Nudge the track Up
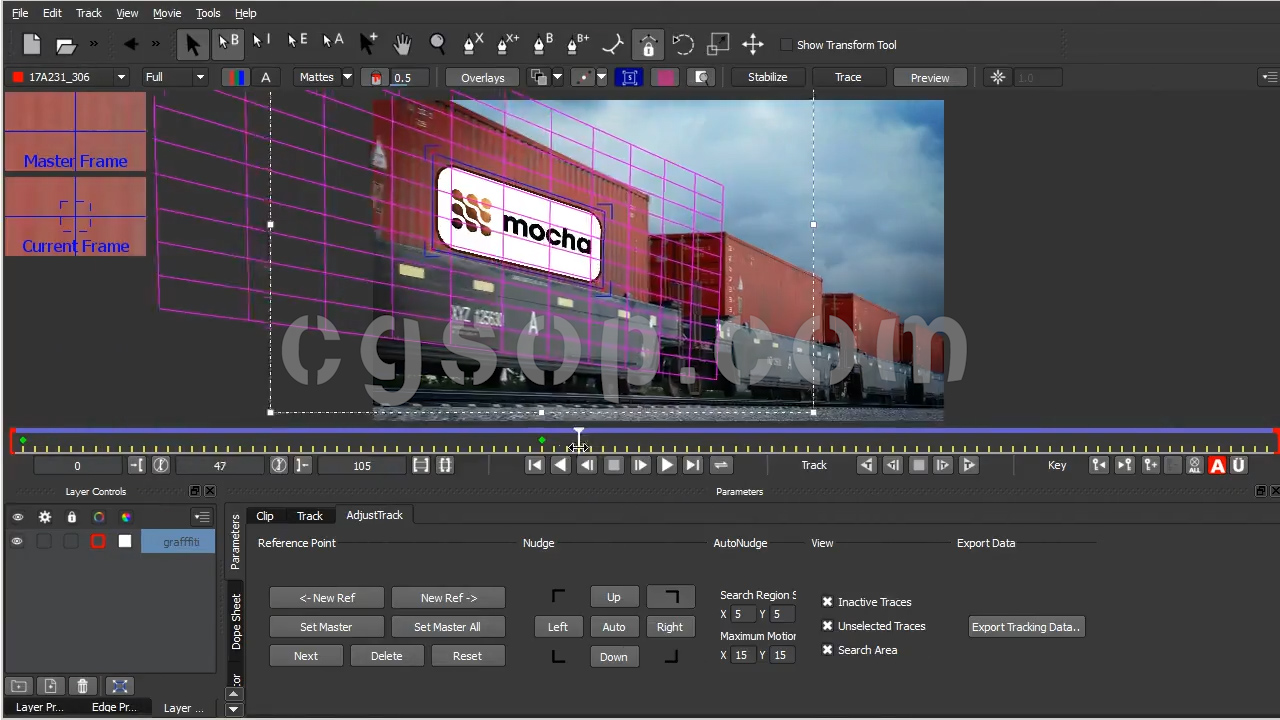Image resolution: width=1280 pixels, height=720 pixels. [614, 598]
